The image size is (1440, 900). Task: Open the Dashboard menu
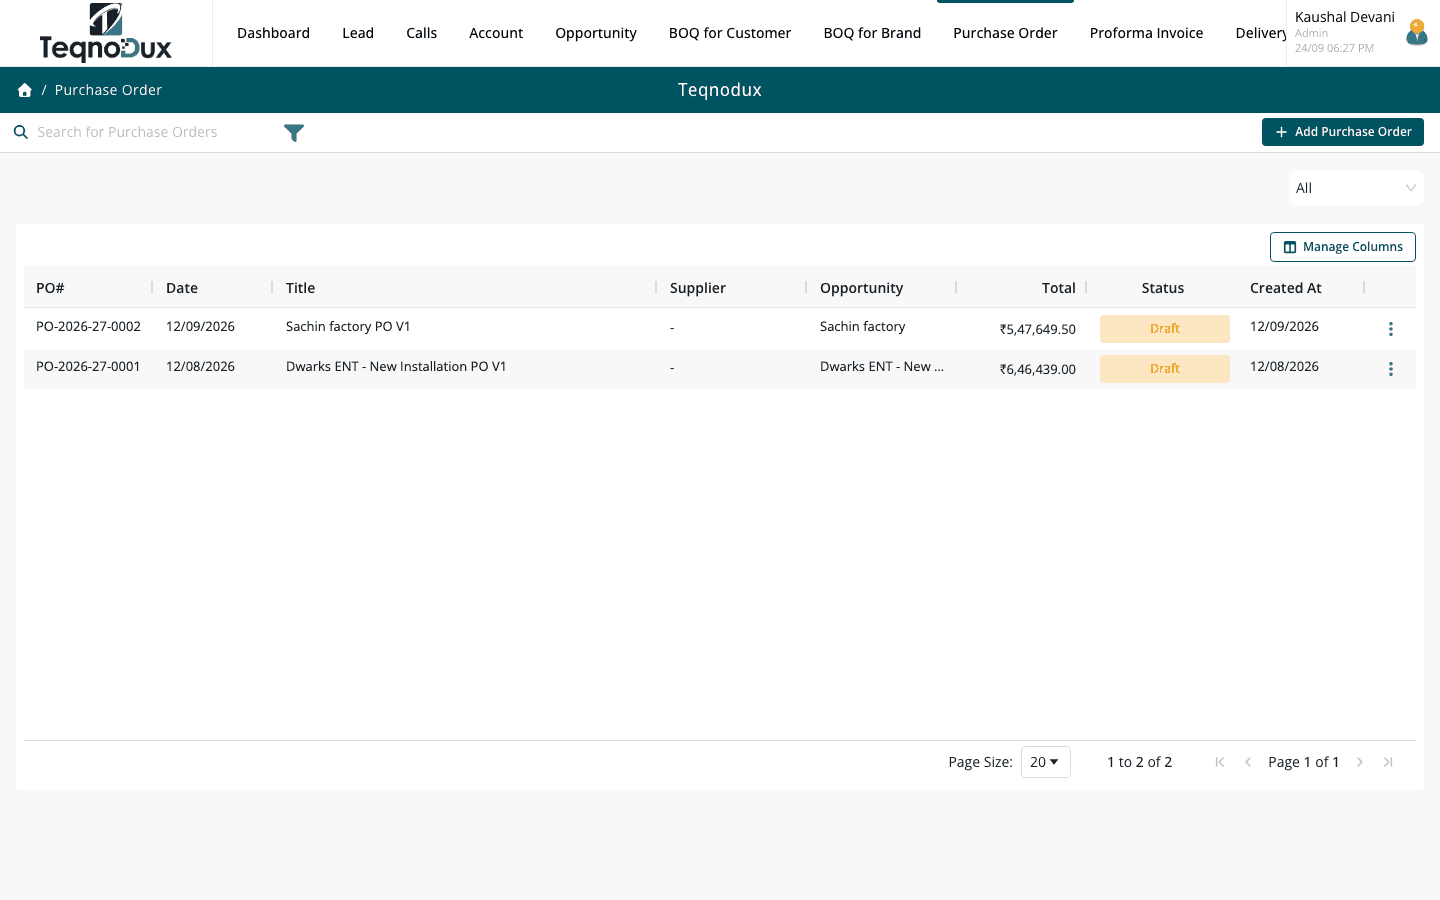pyautogui.click(x=273, y=33)
